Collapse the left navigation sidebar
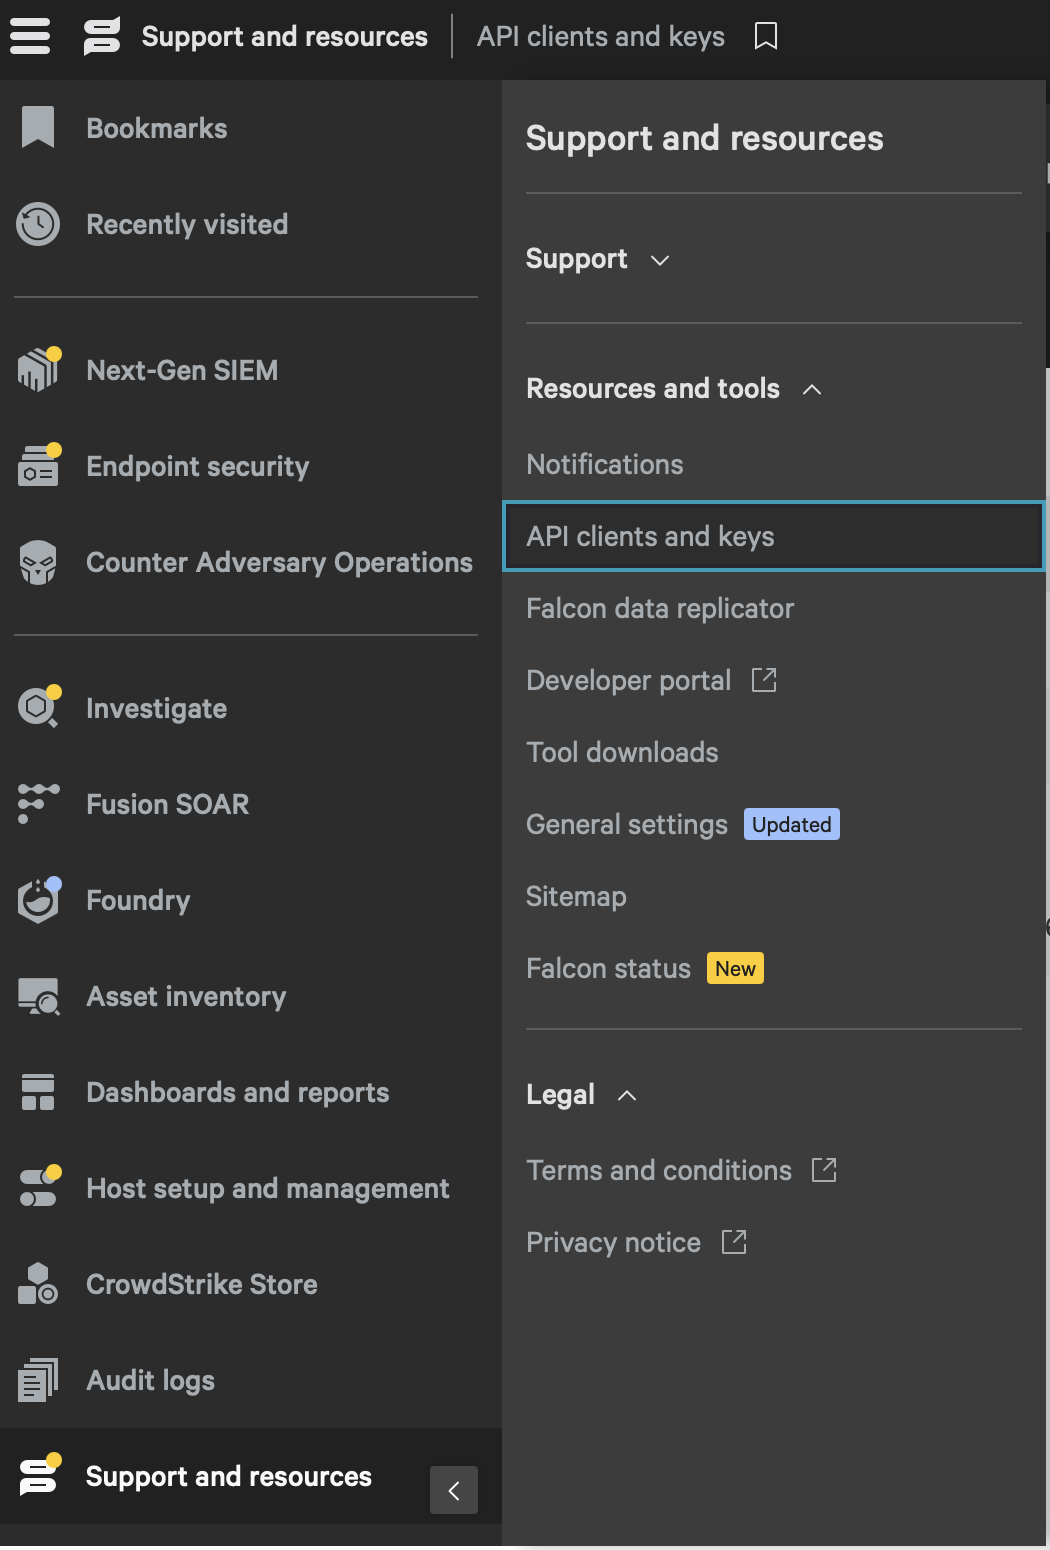This screenshot has width=1050, height=1550. point(454,1490)
